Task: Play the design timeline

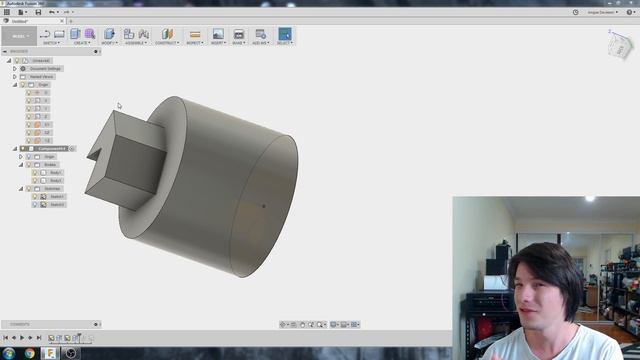Action: coord(22,338)
